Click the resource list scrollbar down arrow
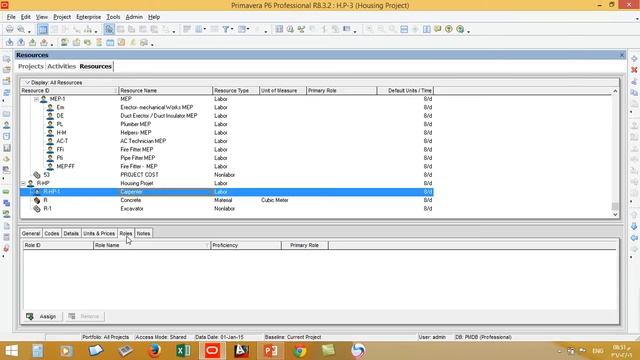Image resolution: width=640 pixels, height=360 pixels. pos(615,214)
